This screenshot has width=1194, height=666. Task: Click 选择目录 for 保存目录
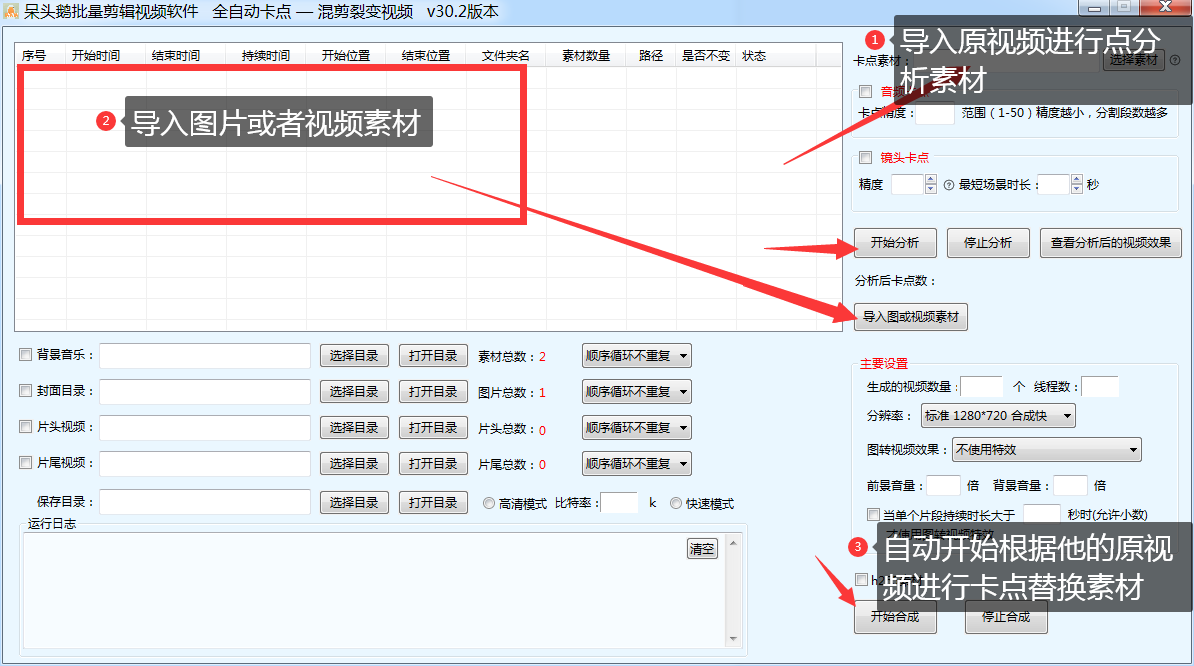click(x=354, y=502)
